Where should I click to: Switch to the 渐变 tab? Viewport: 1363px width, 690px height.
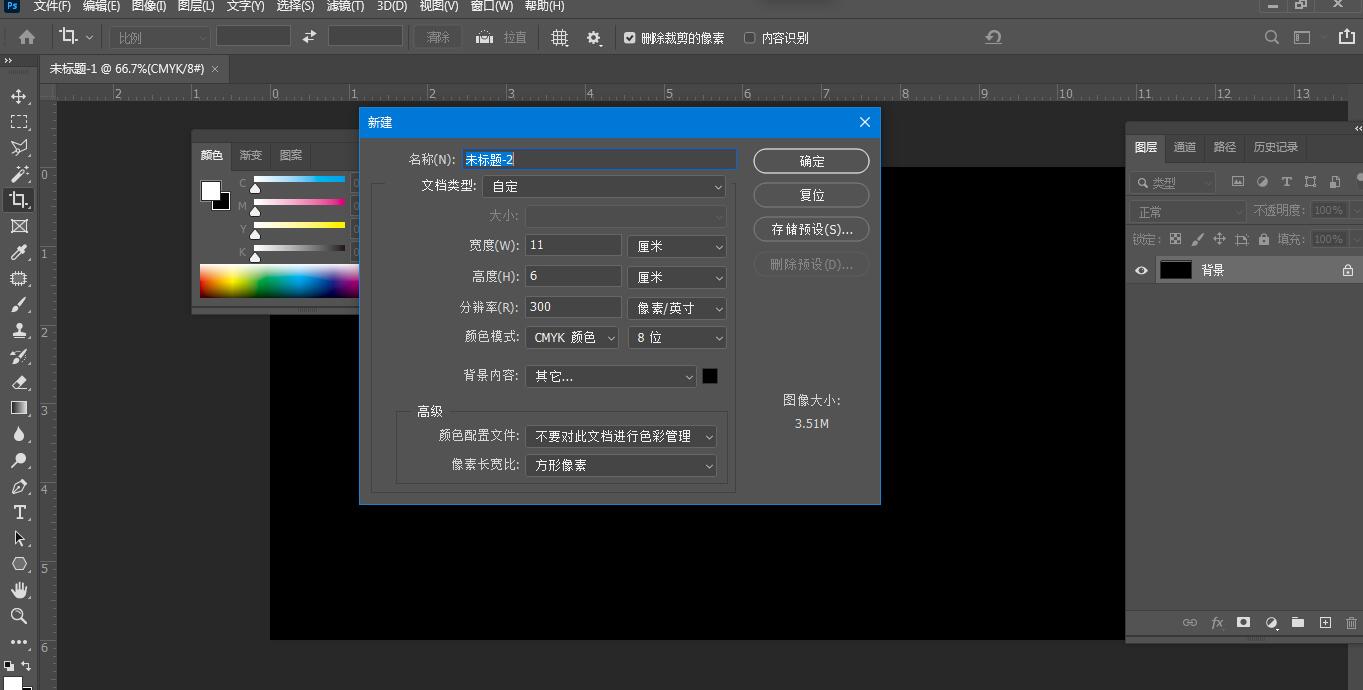coord(251,155)
